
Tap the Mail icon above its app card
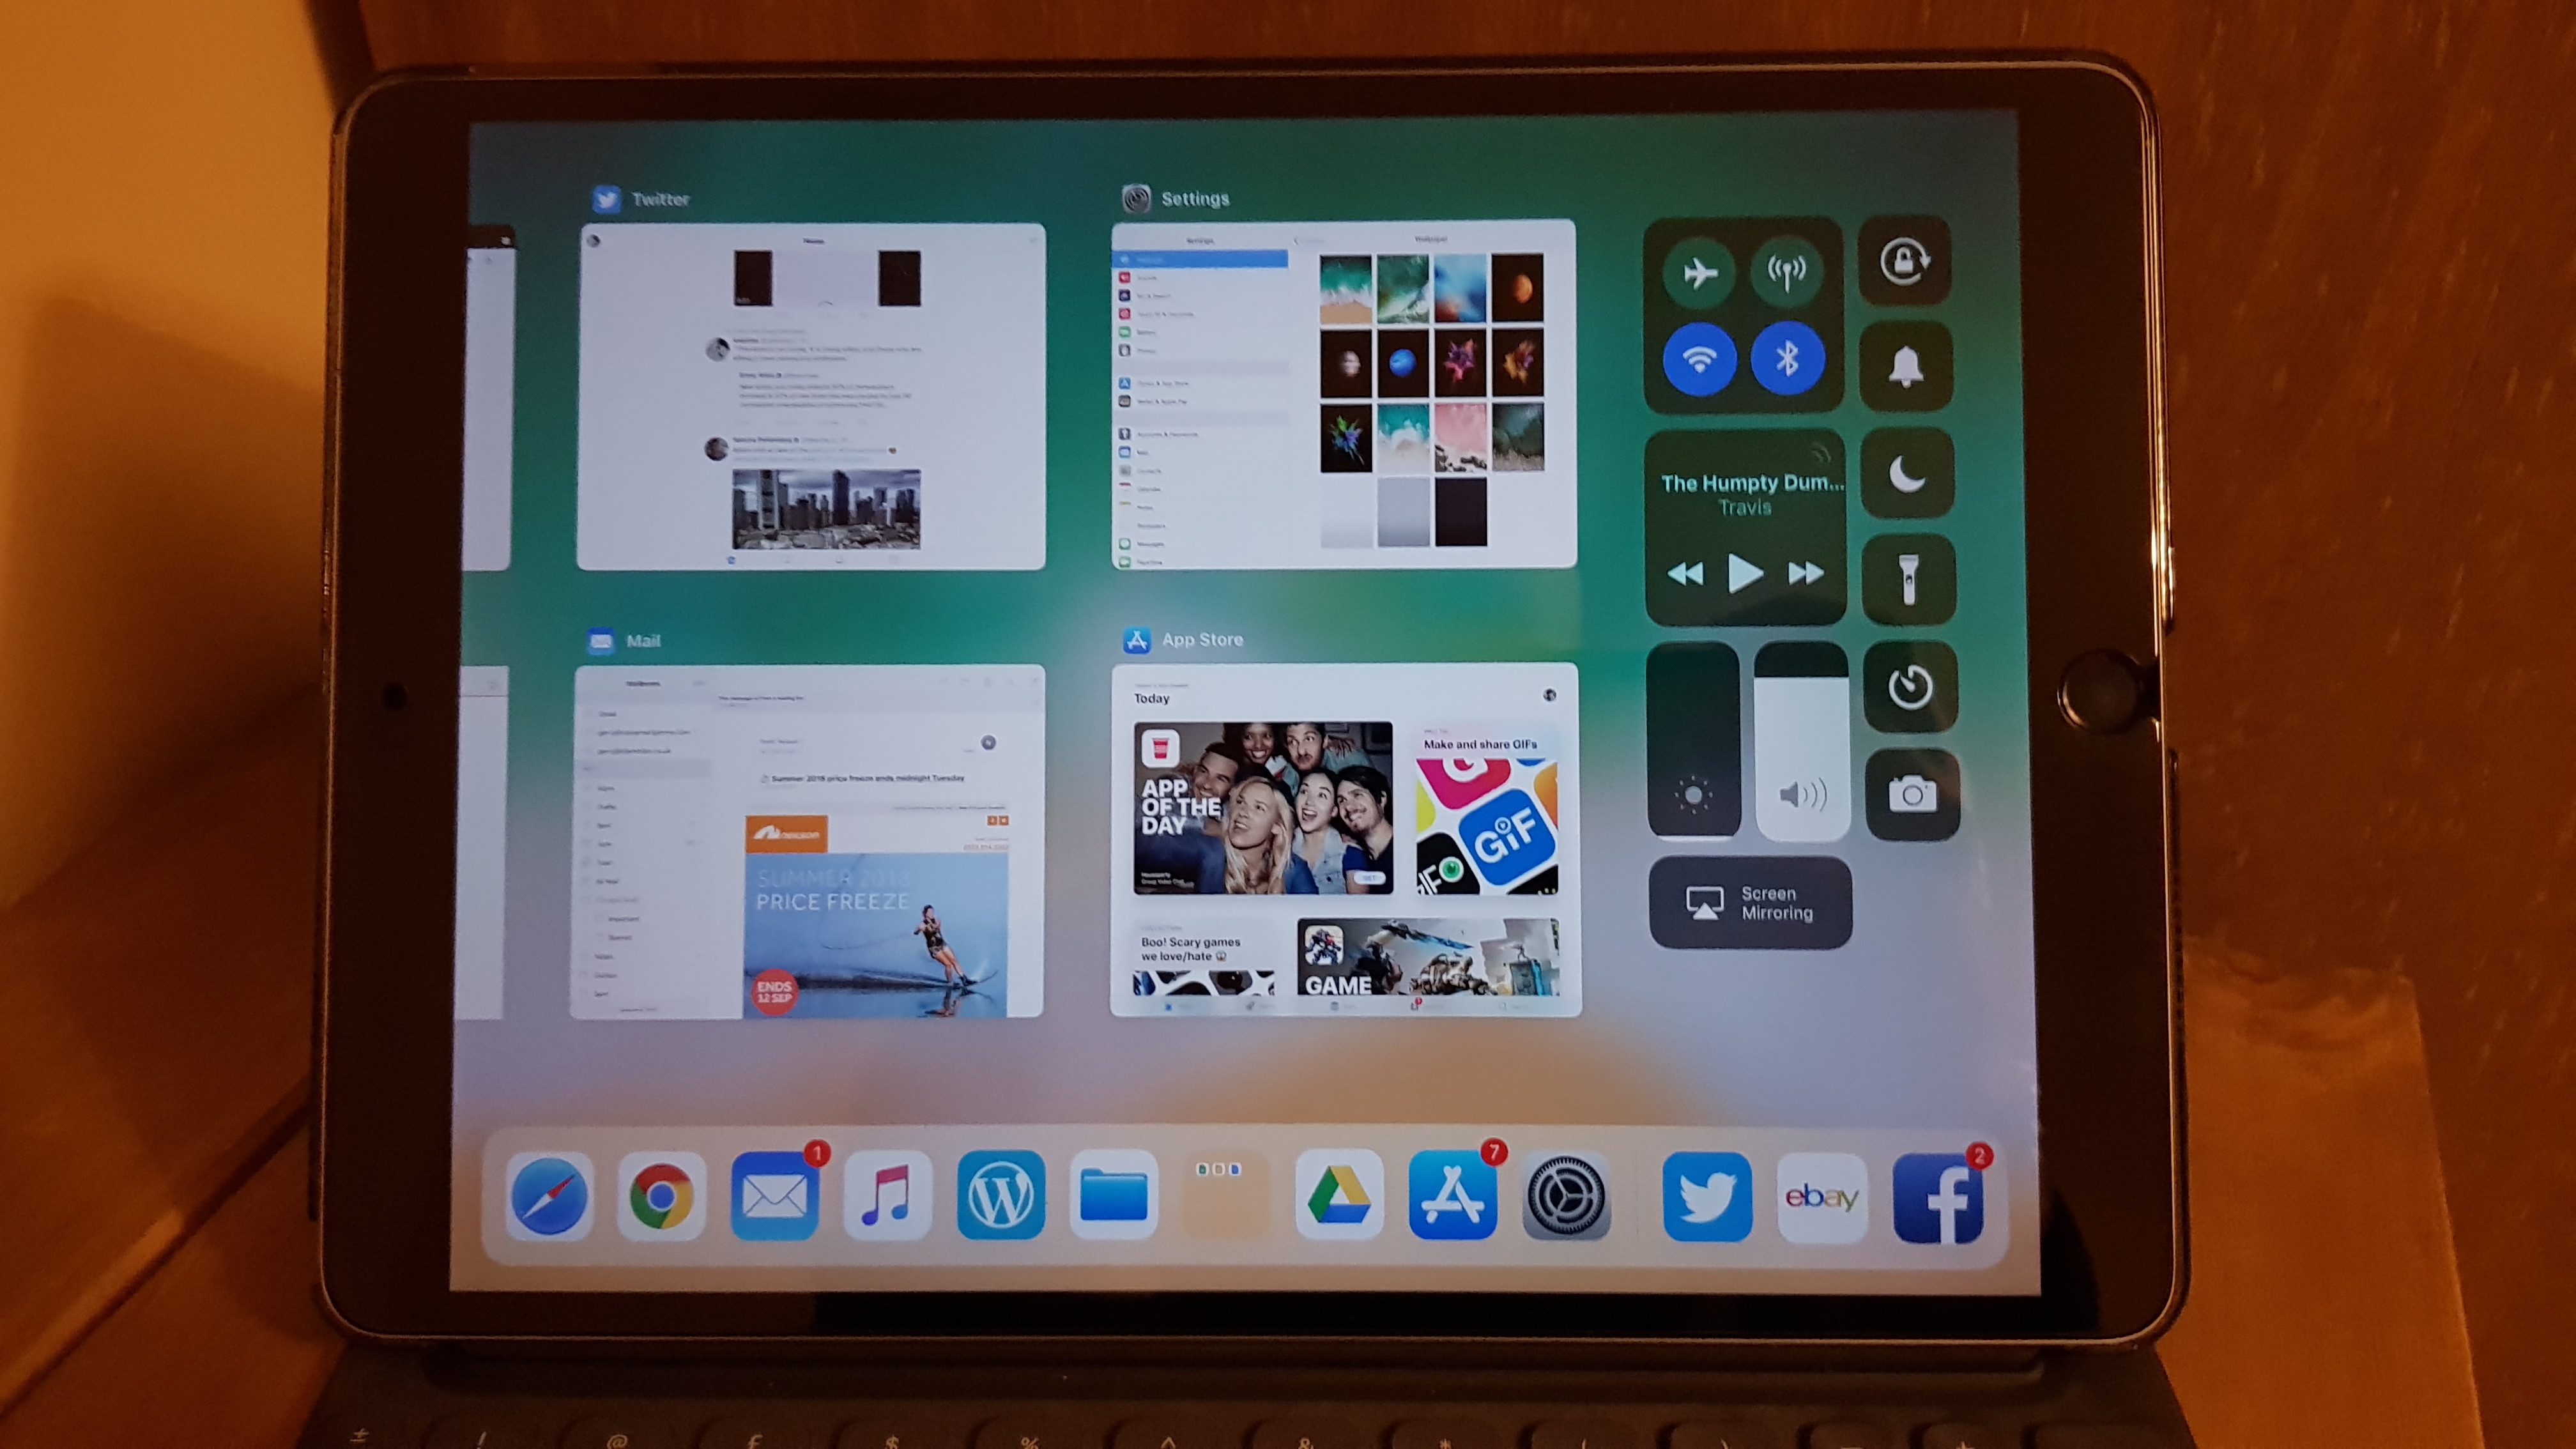(601, 641)
